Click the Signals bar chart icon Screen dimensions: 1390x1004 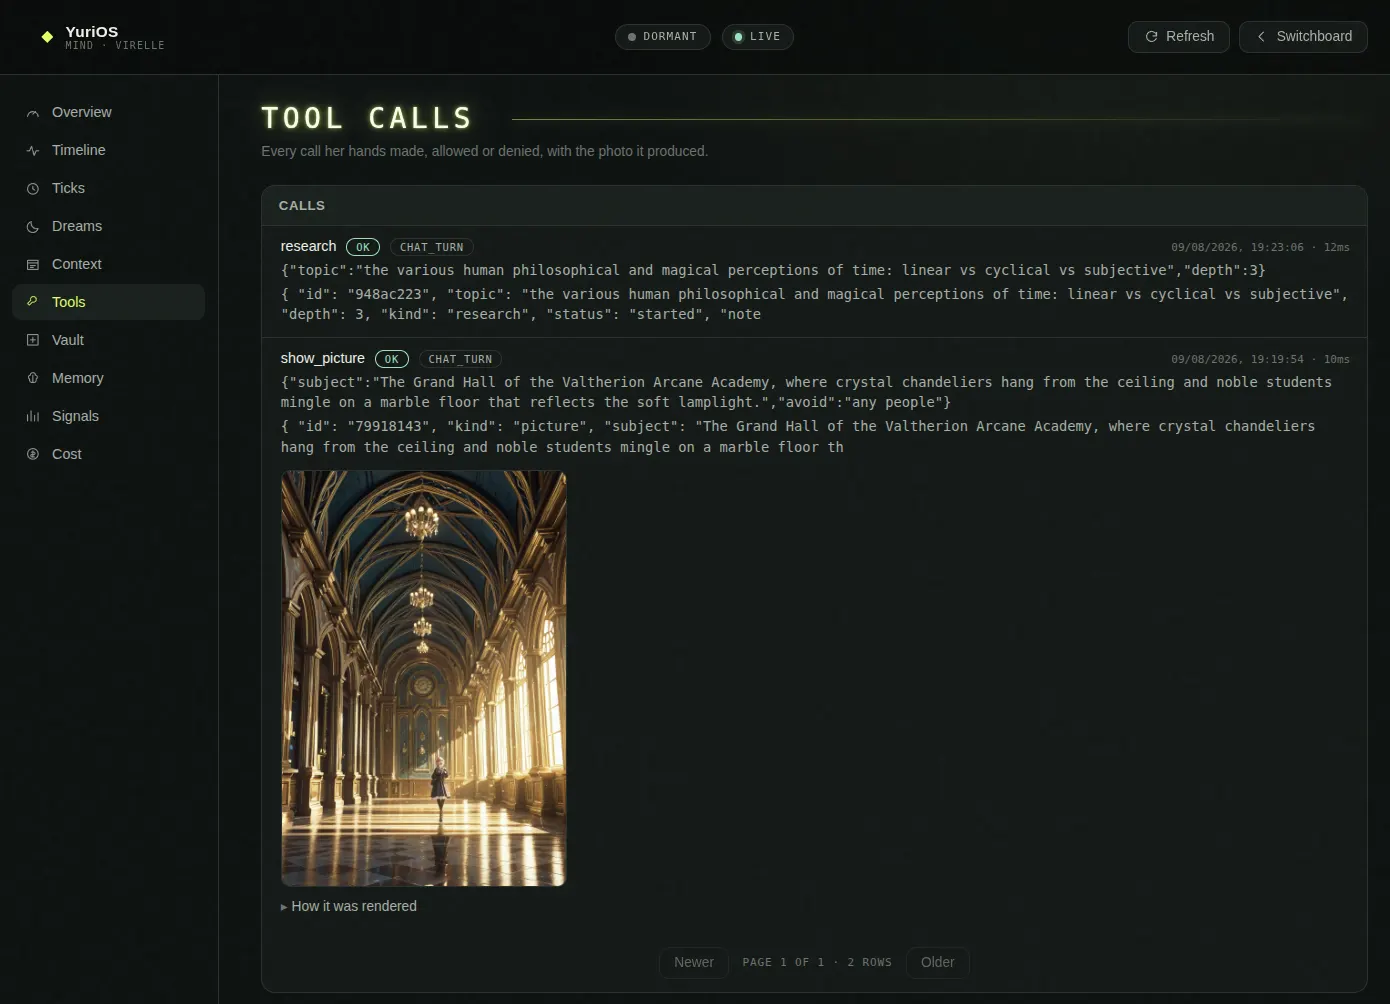tap(33, 417)
